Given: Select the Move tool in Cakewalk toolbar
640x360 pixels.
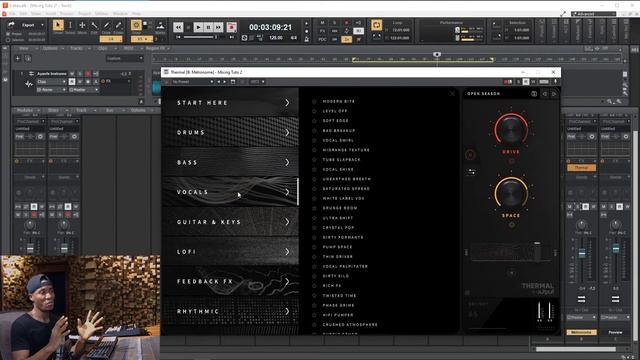Looking at the screenshot, I should 82,25.
